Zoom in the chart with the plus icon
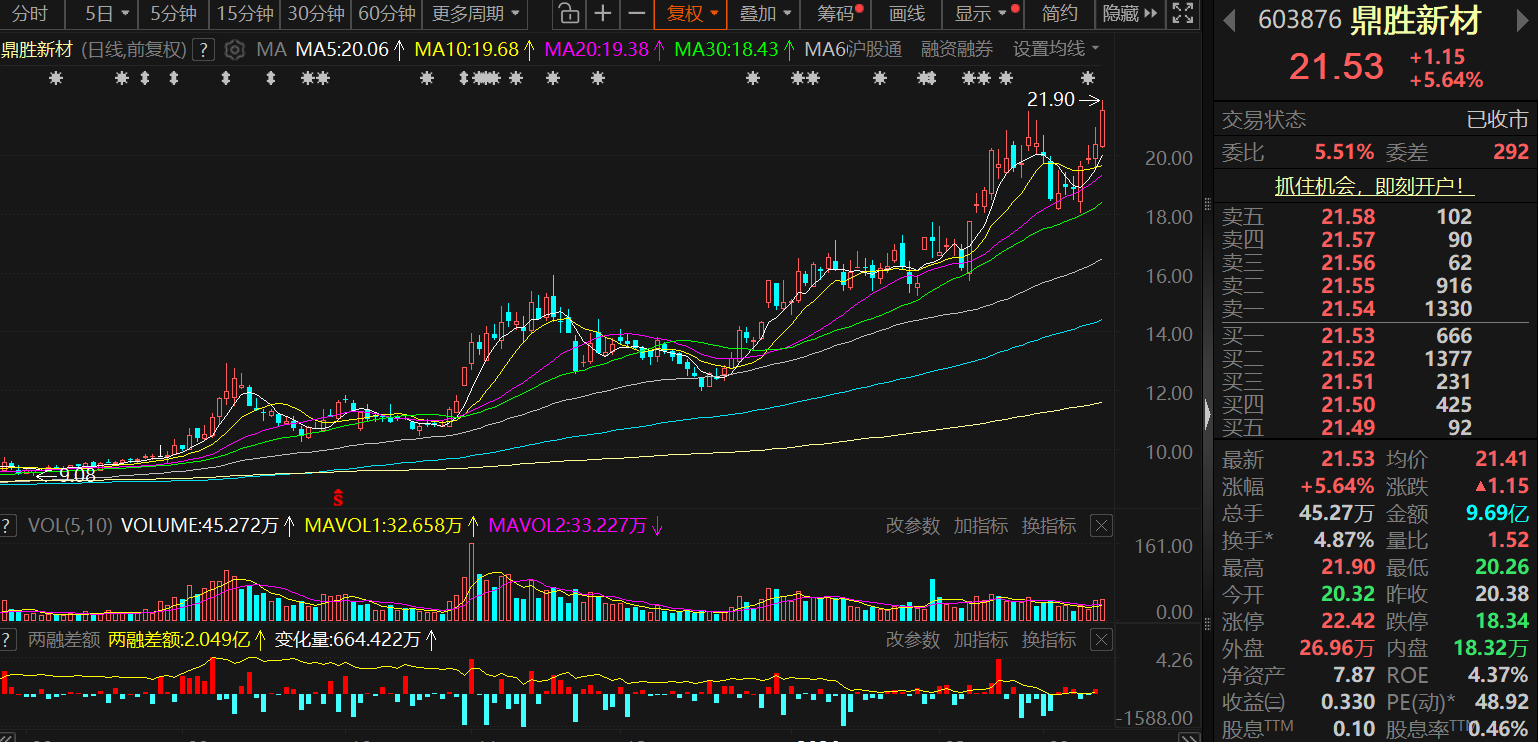The height and width of the screenshot is (742, 1538). (x=602, y=14)
